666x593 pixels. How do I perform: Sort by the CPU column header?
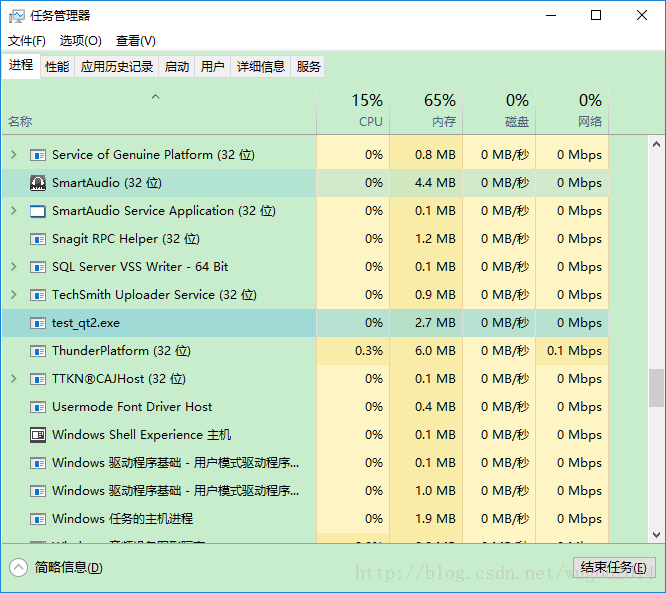pos(353,113)
